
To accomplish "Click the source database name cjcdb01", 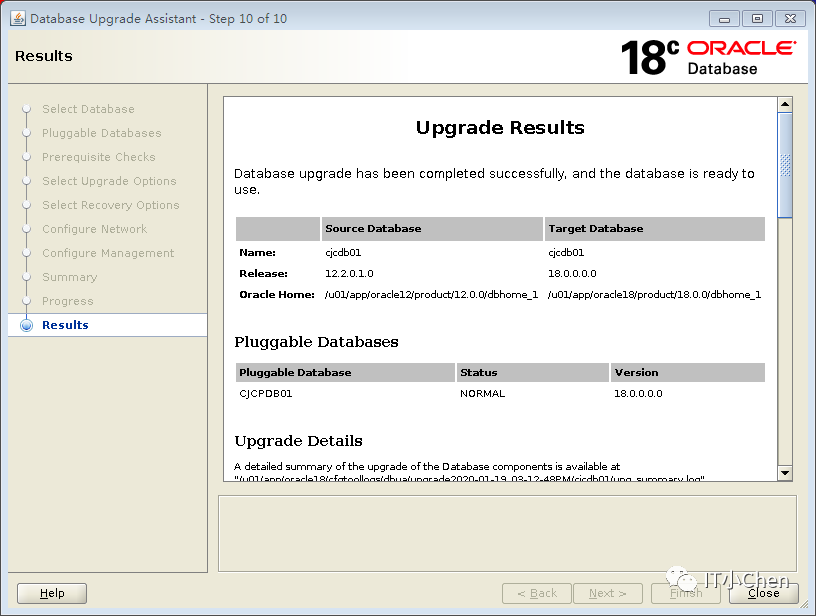I will pos(343,253).
